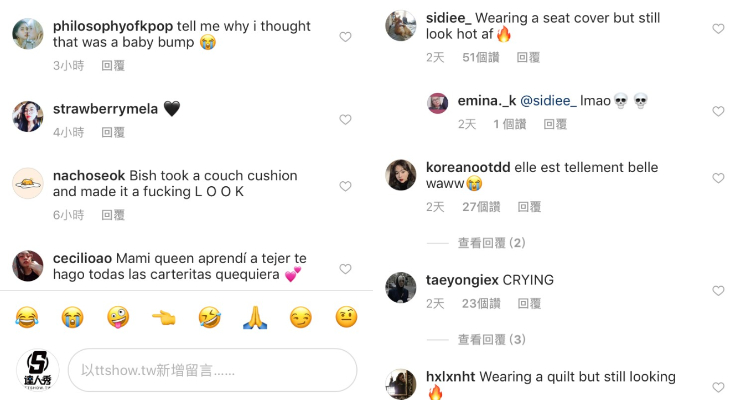The image size is (746, 400).
Task: Like philosophyofkpop's baby bump comment
Action: 345,37
